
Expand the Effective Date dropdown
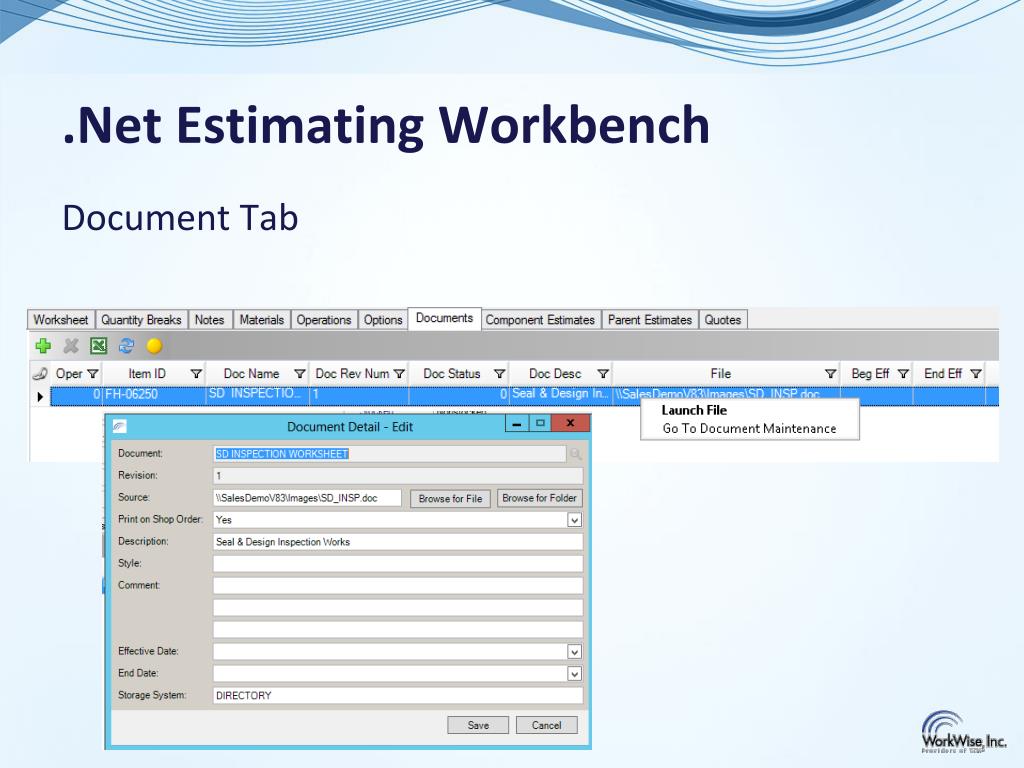click(x=574, y=652)
